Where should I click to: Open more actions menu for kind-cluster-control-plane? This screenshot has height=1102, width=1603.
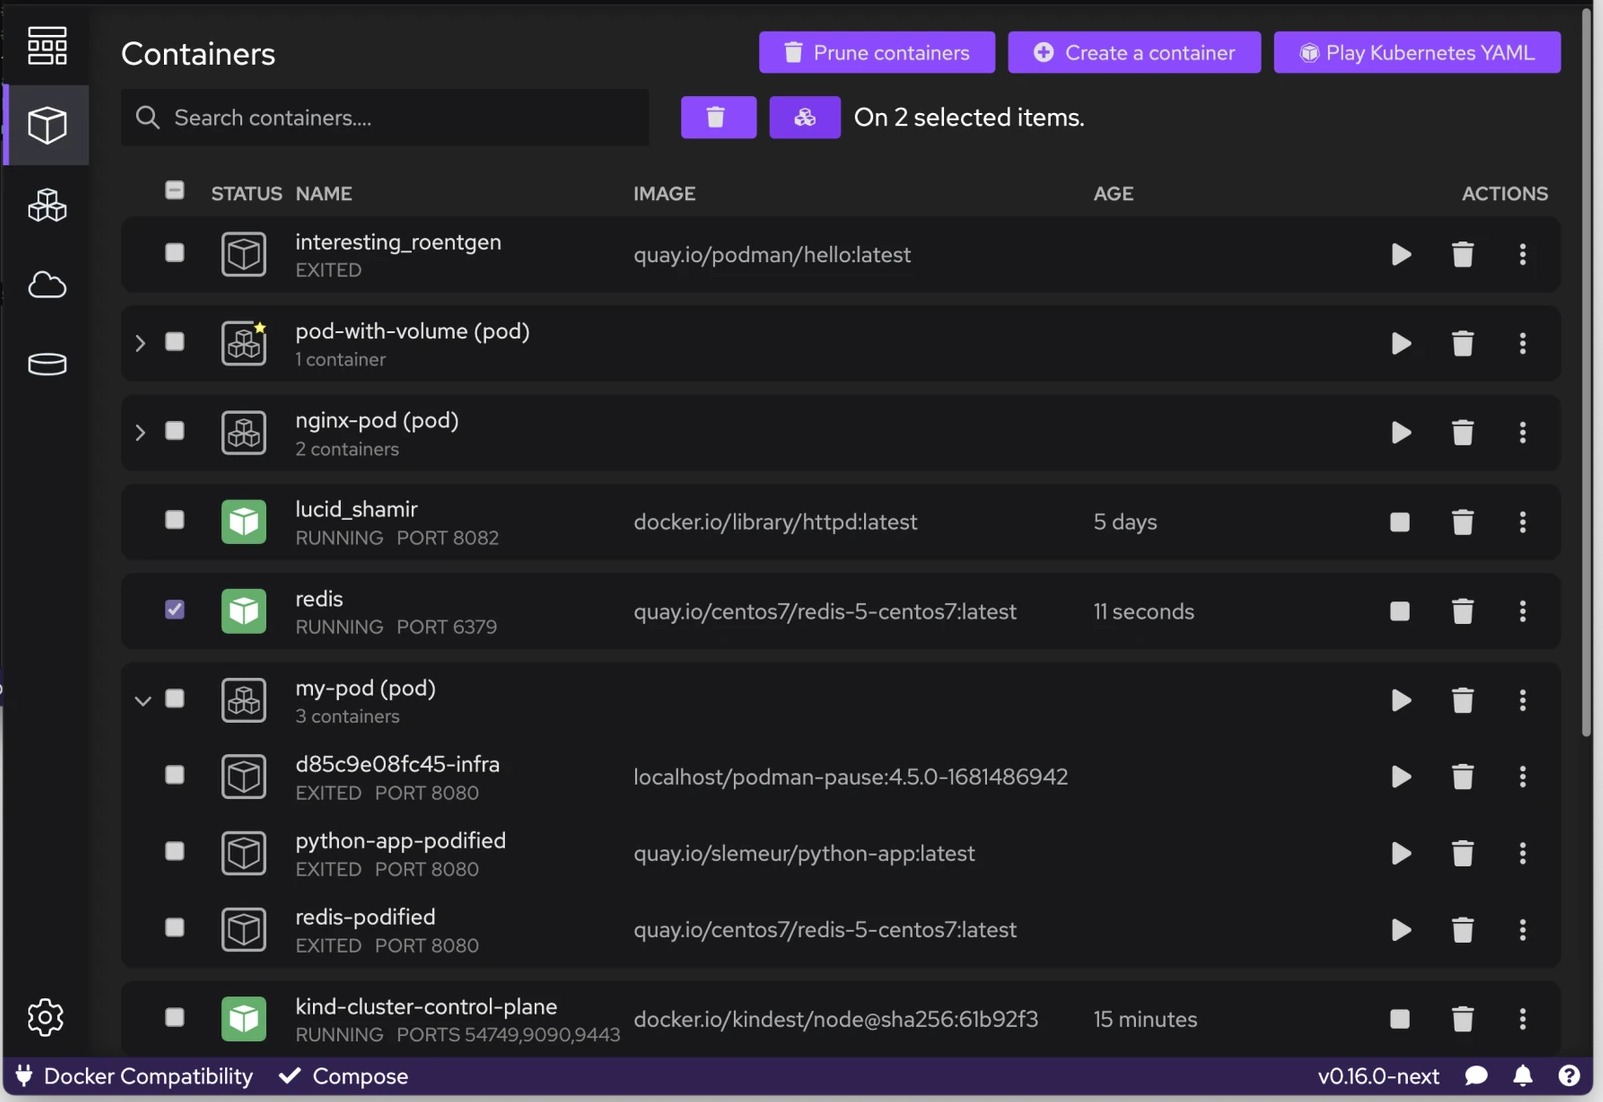click(x=1522, y=1019)
